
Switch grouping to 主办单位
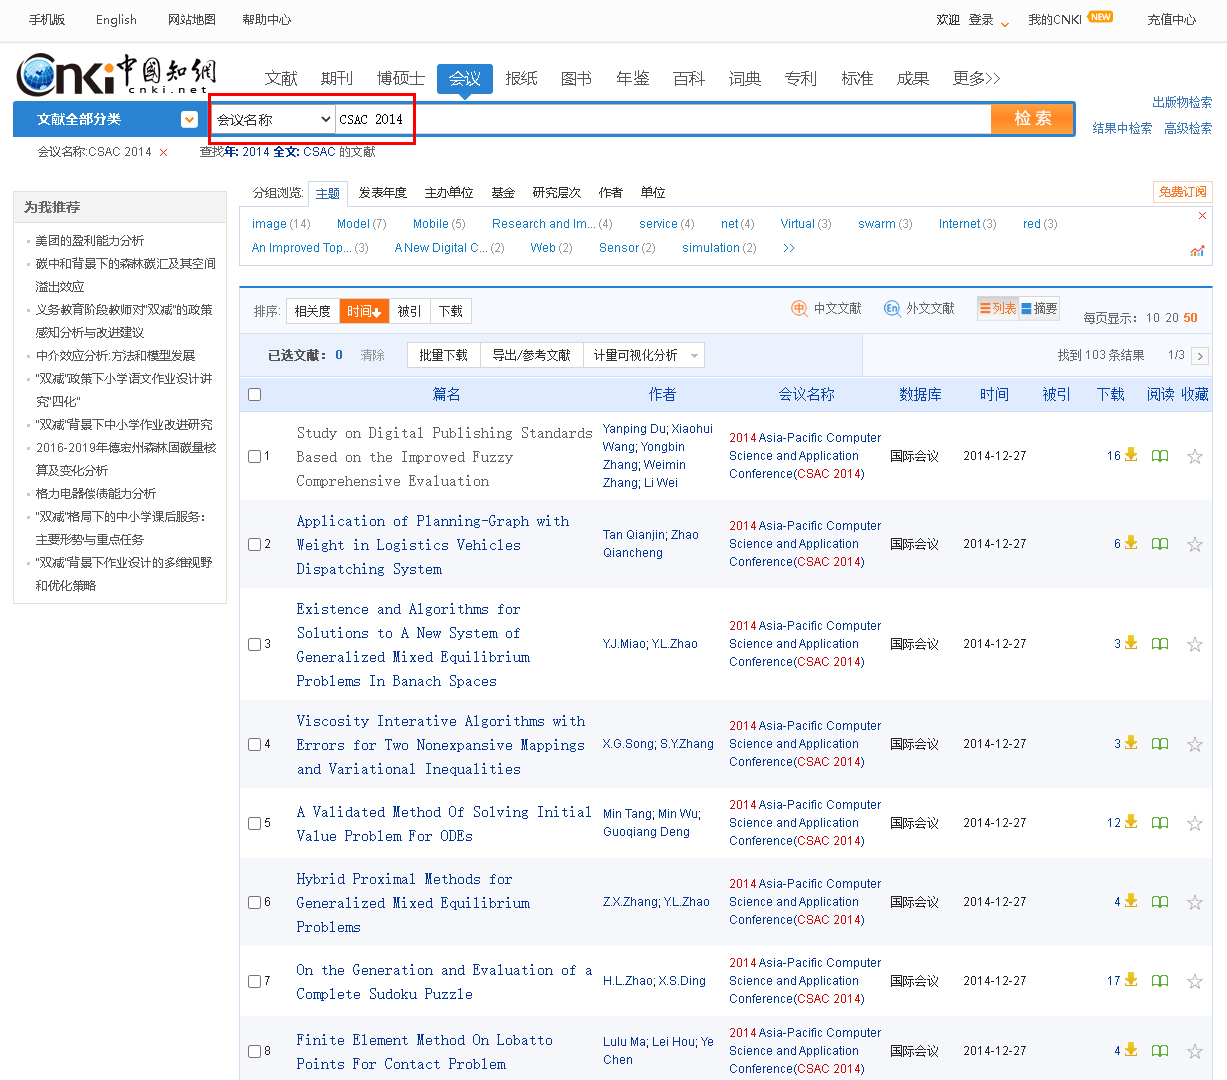(449, 192)
